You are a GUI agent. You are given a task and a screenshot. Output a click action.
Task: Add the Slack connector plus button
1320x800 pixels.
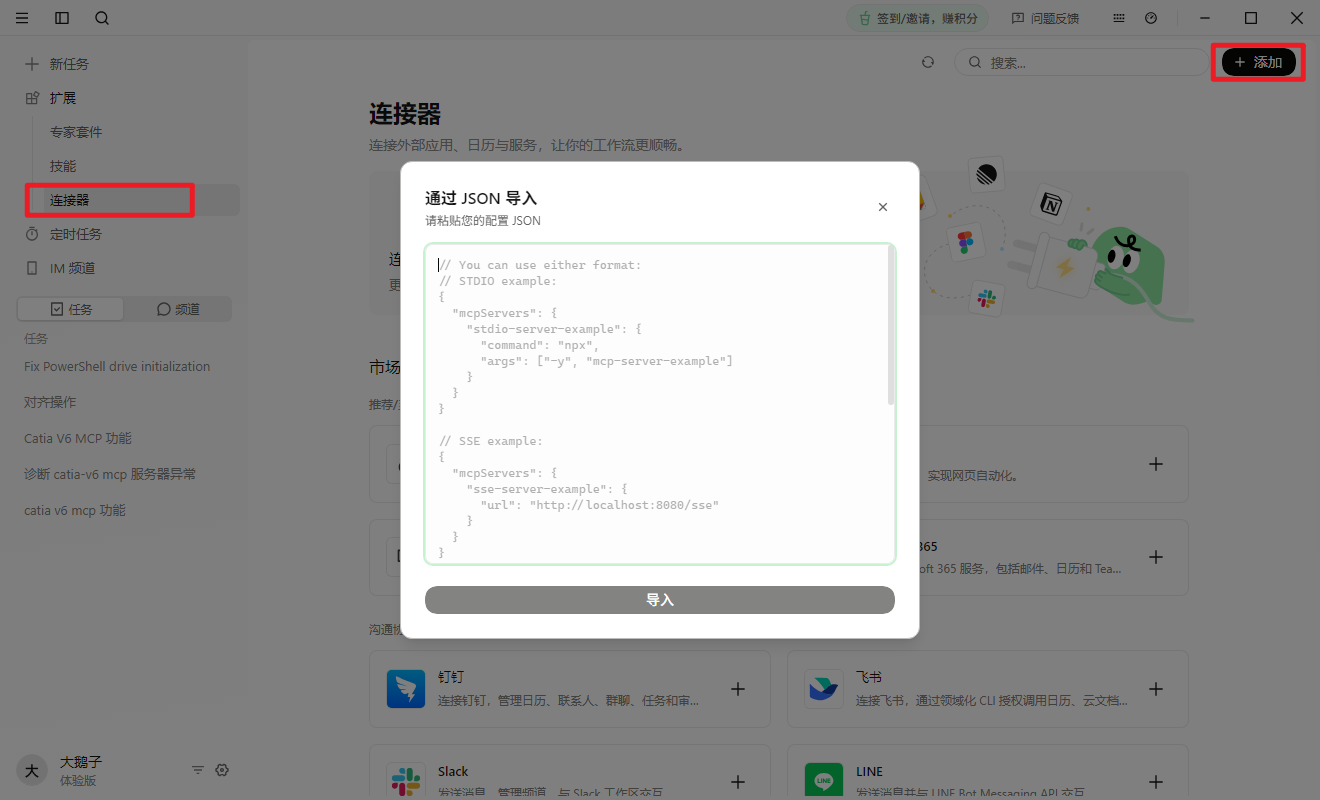pyautogui.click(x=738, y=782)
